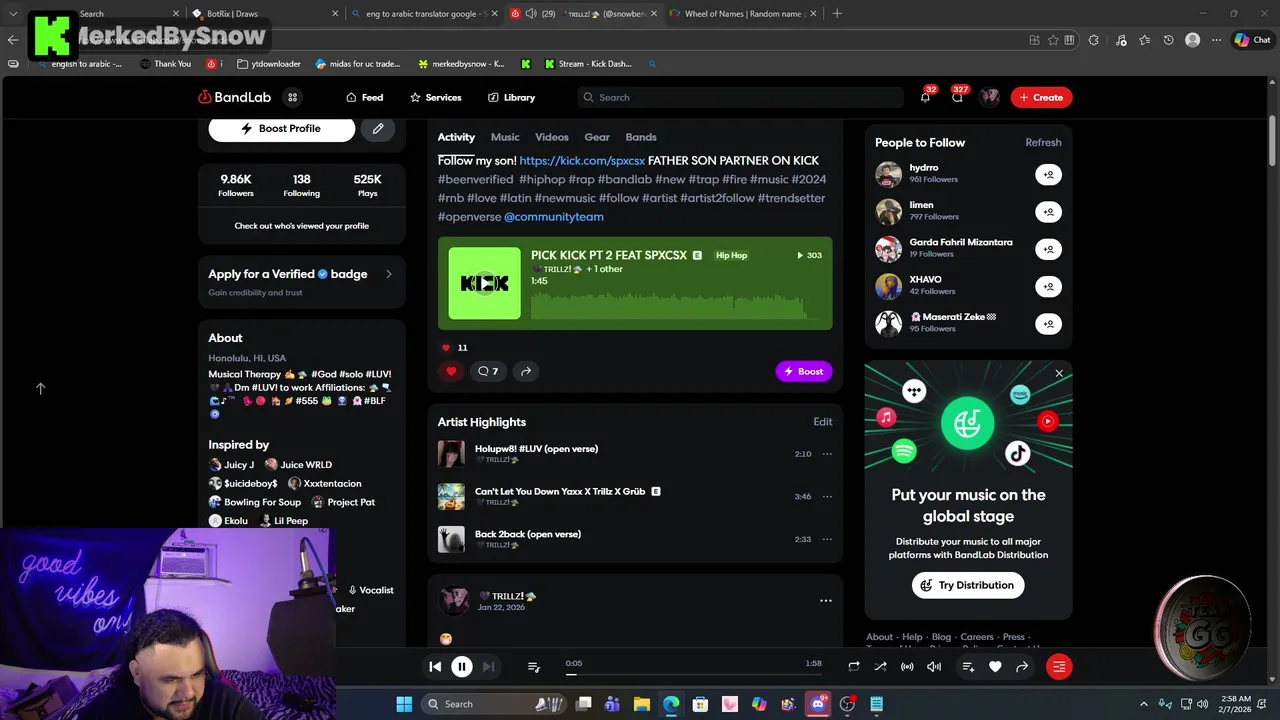Click the Boost Profile button
The height and width of the screenshot is (720, 1280).
point(281,129)
